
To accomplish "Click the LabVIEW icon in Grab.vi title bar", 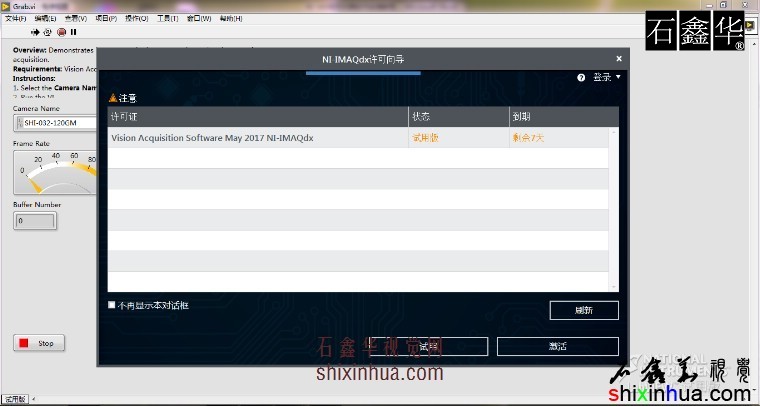I will (6, 6).
